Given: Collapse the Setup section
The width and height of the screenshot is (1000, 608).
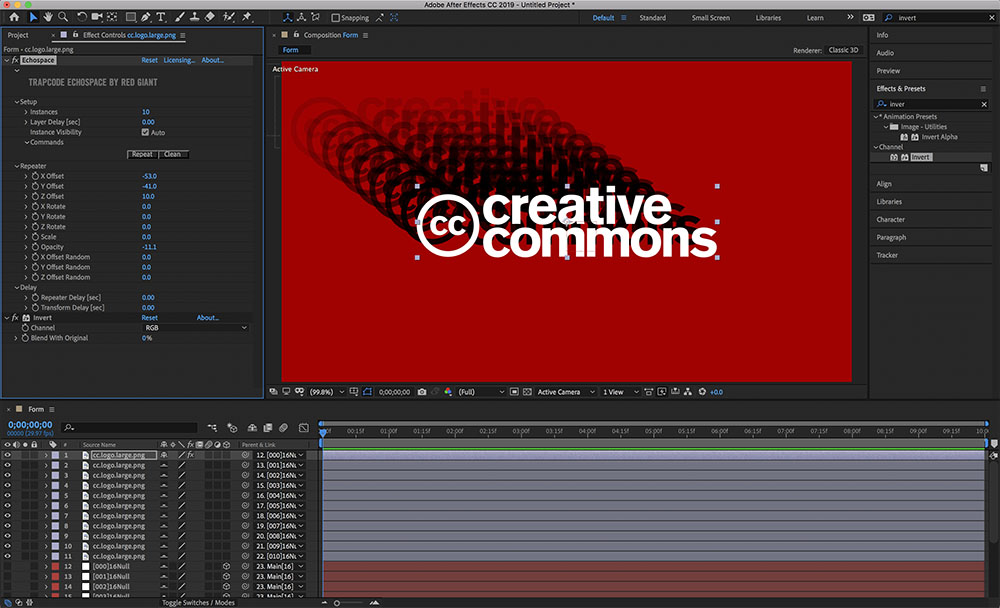Looking at the screenshot, I should (x=17, y=101).
